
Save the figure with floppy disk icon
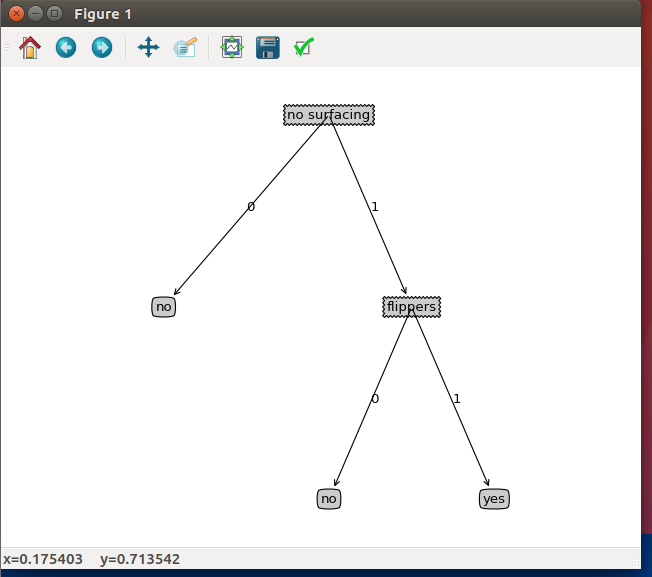click(x=267, y=47)
